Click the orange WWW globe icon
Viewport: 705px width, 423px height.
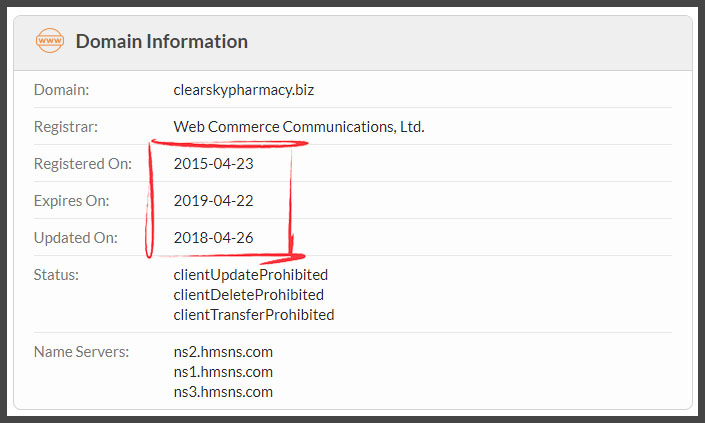[49, 42]
